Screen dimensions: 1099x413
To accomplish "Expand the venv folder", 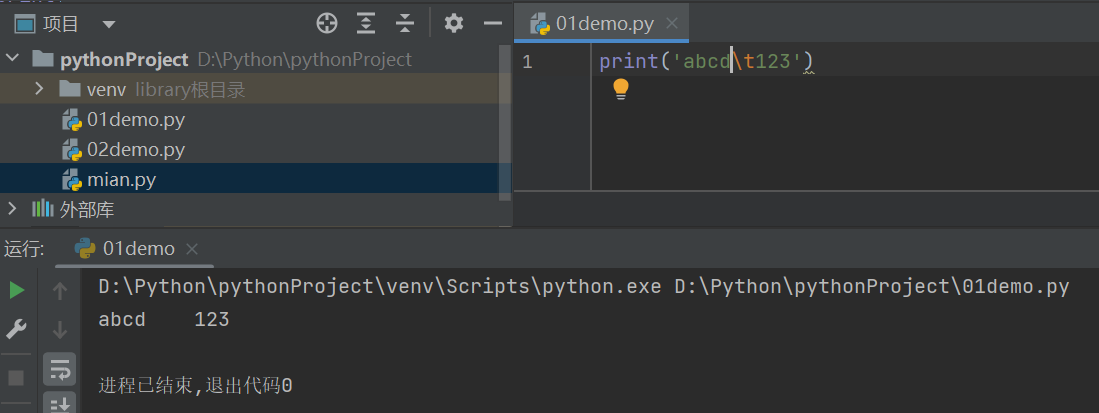I will (39, 89).
